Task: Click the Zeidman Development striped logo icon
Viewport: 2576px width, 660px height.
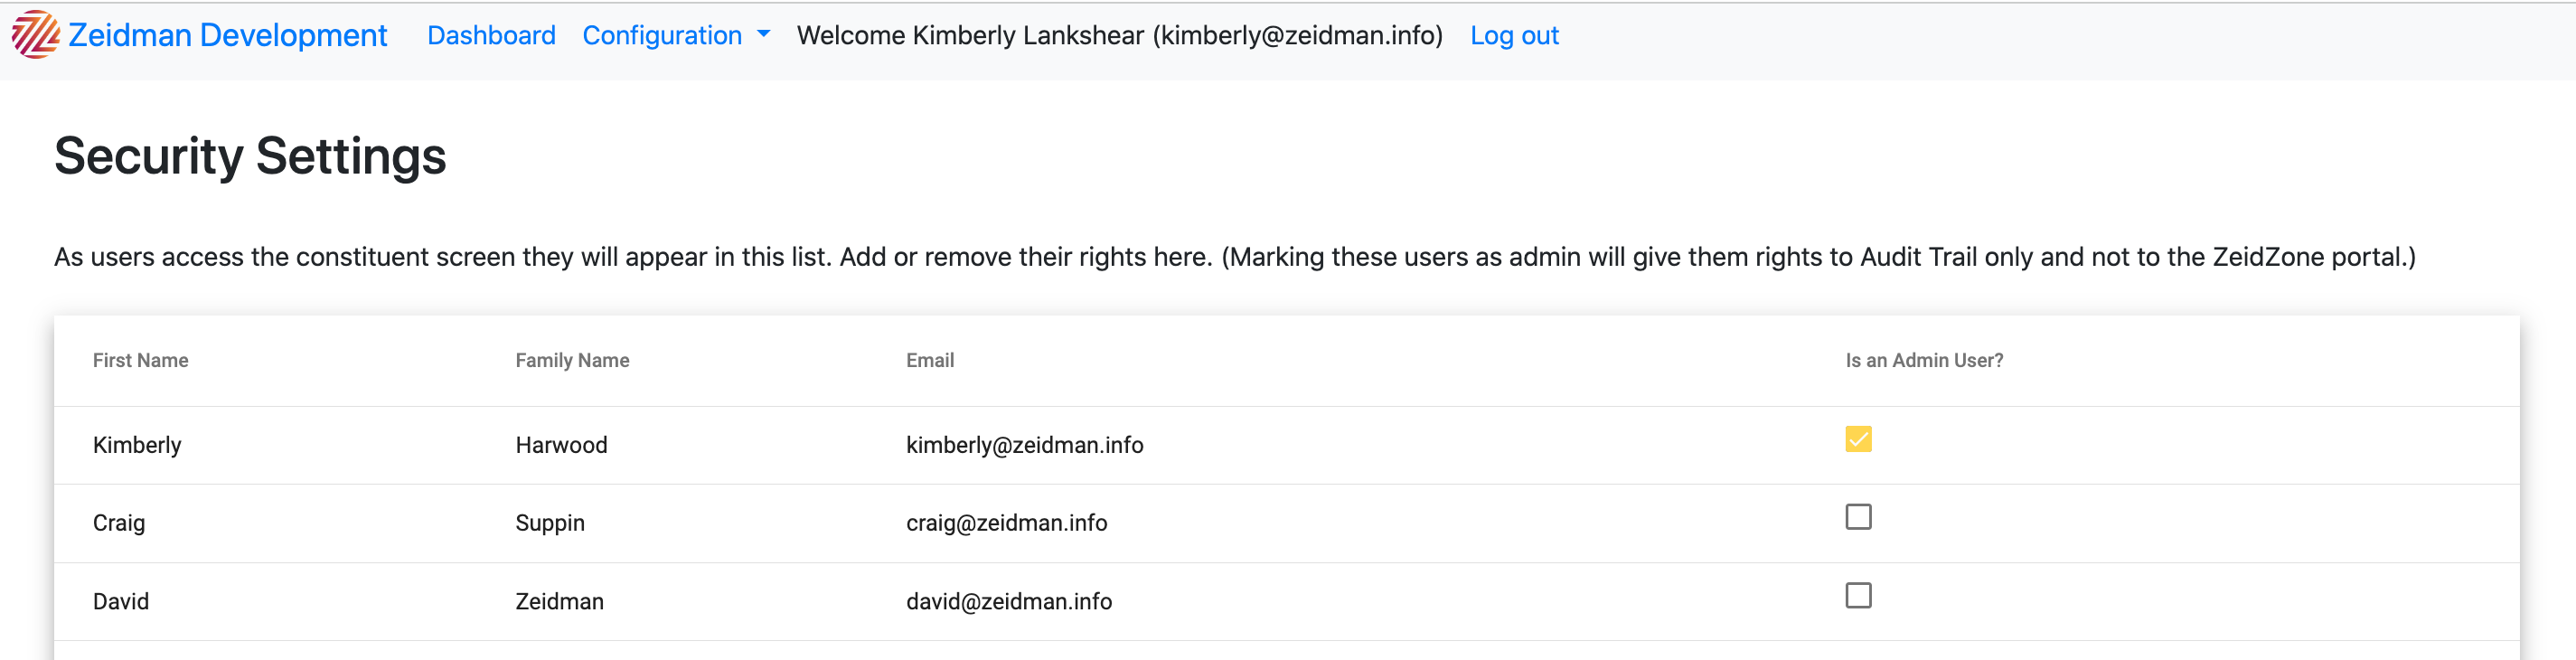Action: [x=35, y=35]
